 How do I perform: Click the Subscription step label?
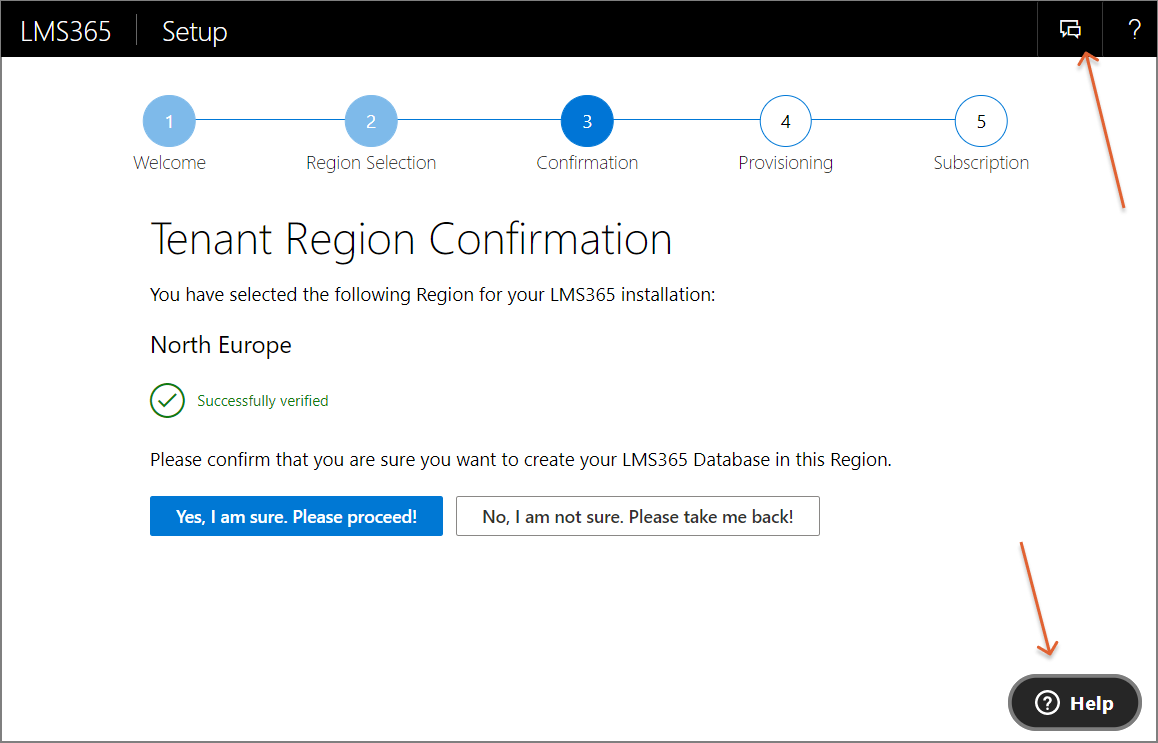point(981,163)
